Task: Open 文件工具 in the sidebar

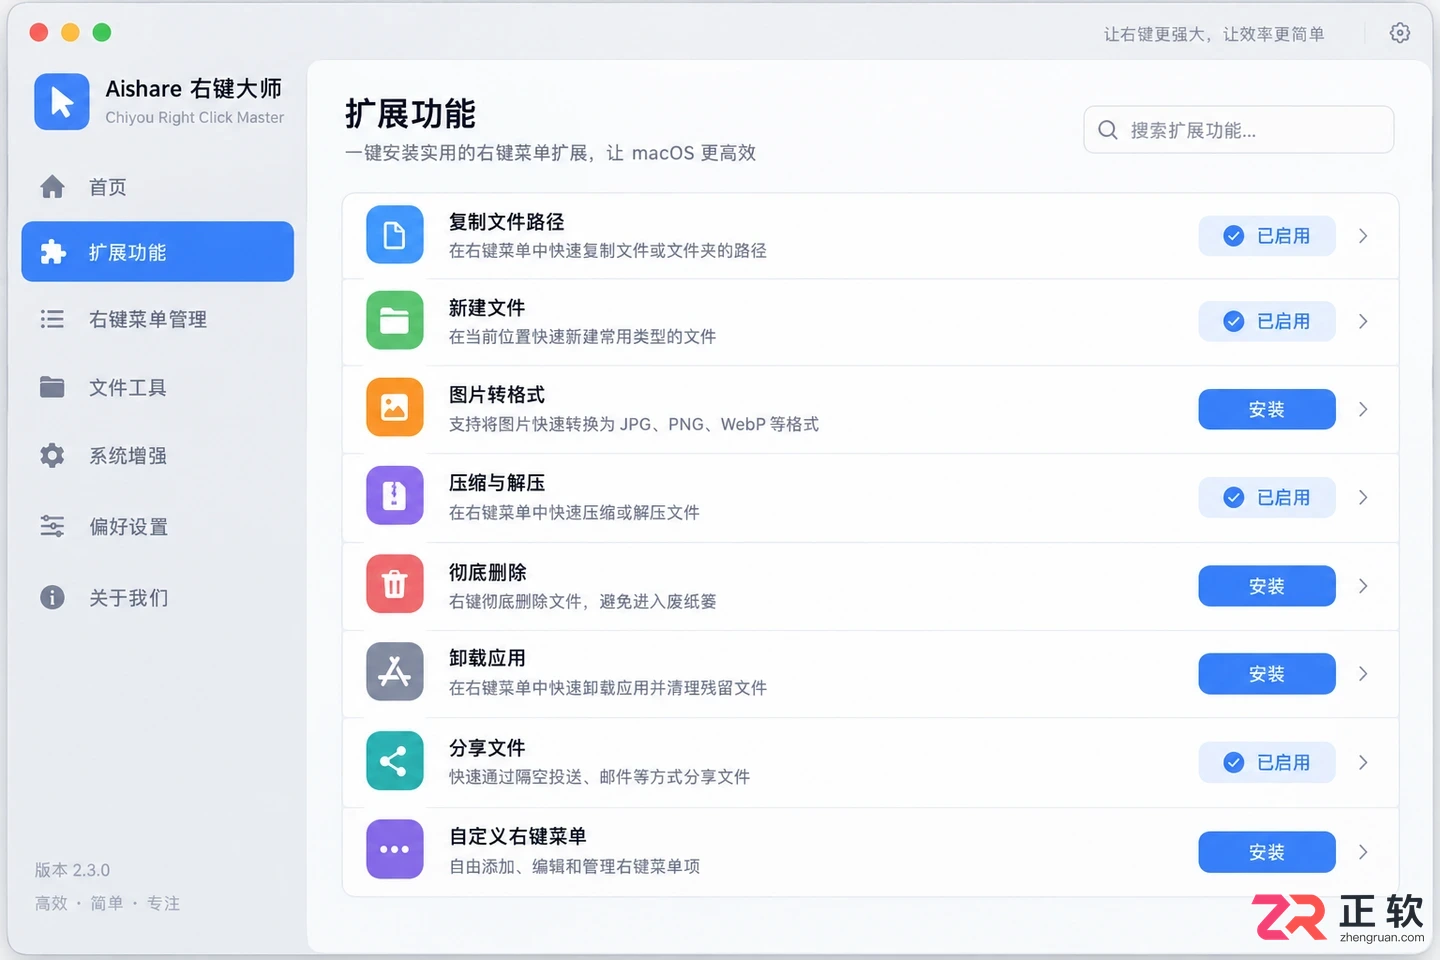Action: (x=158, y=387)
